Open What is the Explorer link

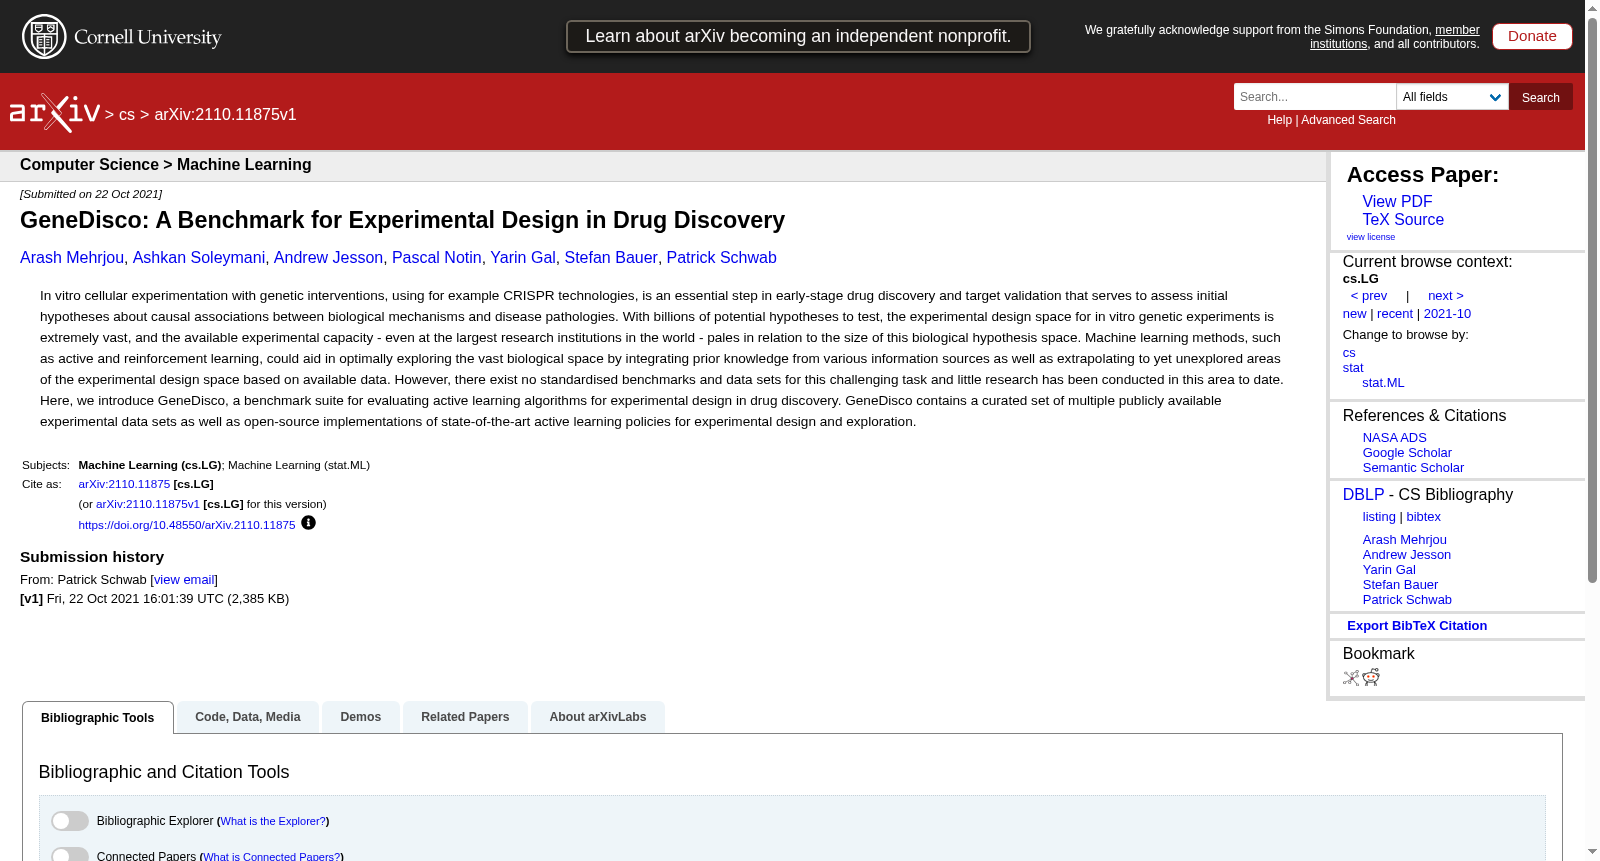273,821
